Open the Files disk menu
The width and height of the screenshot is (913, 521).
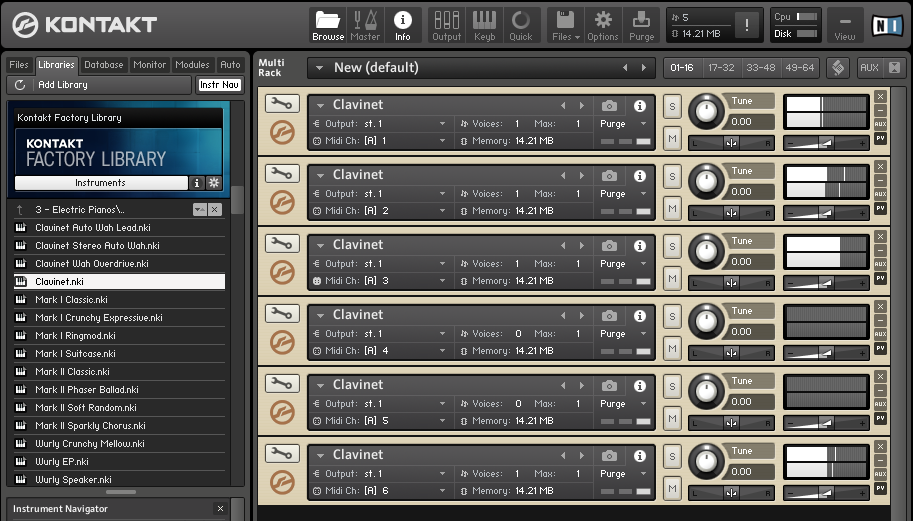(x=565, y=25)
